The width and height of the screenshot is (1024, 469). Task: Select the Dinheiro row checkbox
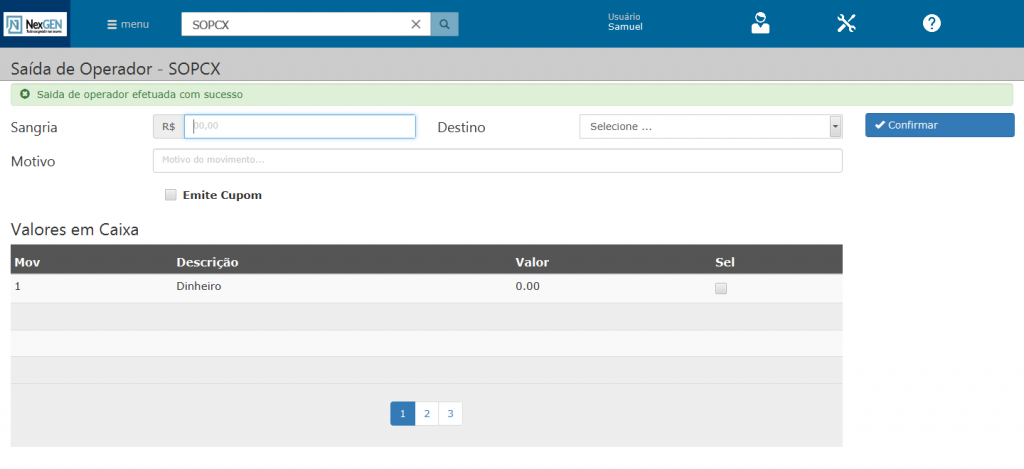721,288
